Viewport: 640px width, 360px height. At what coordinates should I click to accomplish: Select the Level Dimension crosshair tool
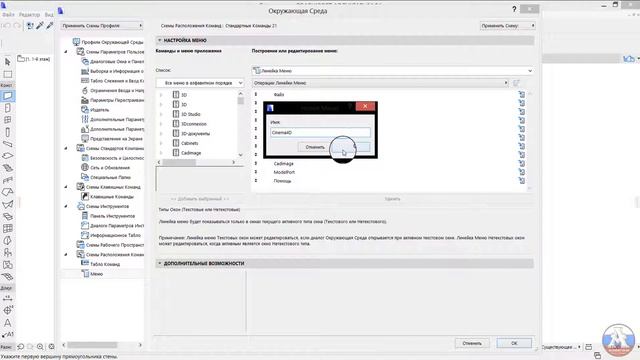(x=7, y=310)
